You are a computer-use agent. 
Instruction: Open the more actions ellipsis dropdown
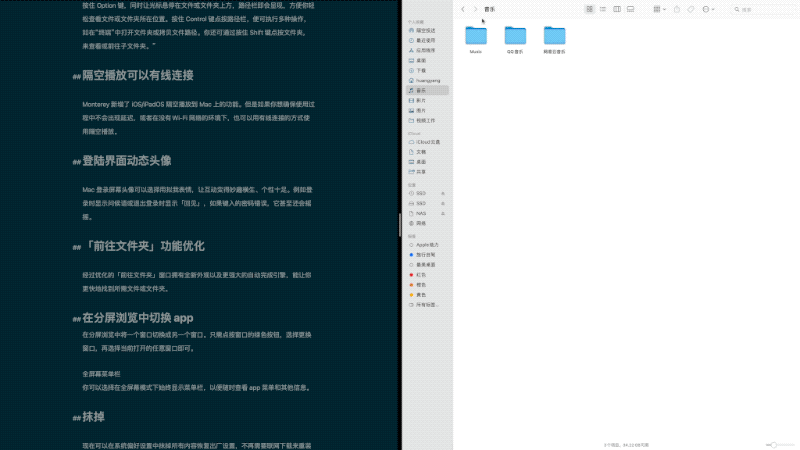click(x=708, y=9)
